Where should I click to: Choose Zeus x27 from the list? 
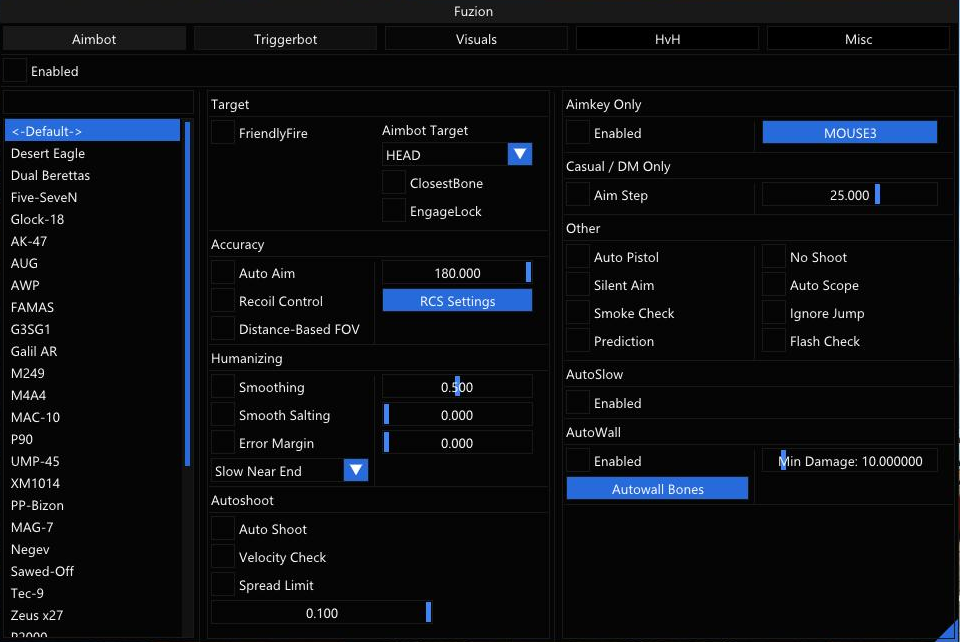(92, 615)
